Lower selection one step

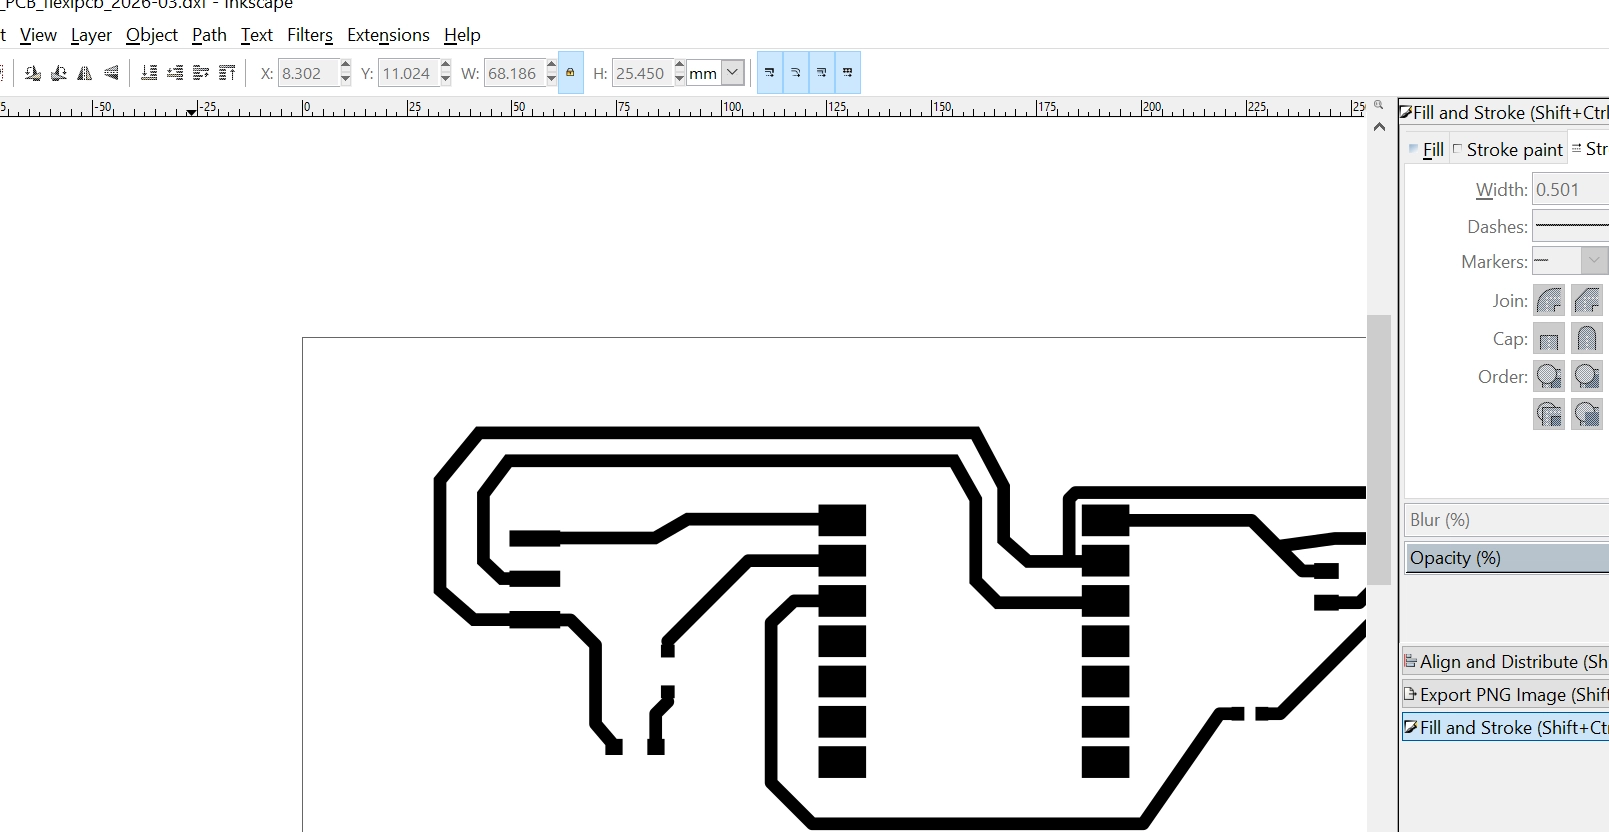click(175, 73)
